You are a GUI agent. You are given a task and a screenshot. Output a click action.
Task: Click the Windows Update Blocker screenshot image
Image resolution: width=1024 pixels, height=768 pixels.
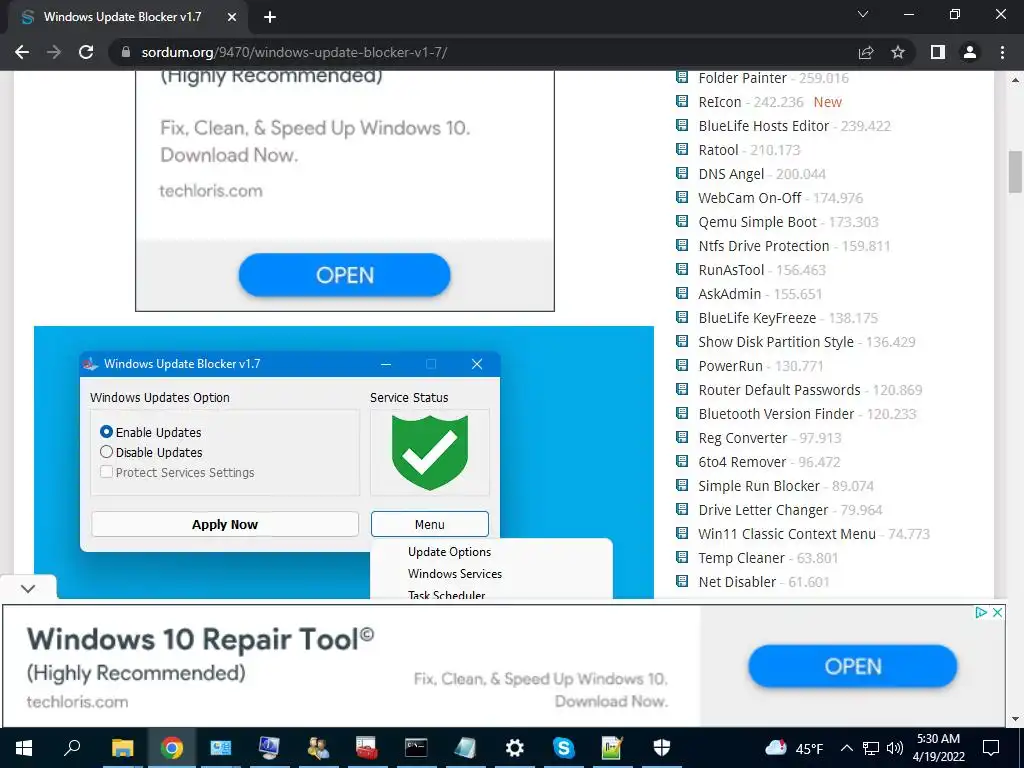point(344,462)
